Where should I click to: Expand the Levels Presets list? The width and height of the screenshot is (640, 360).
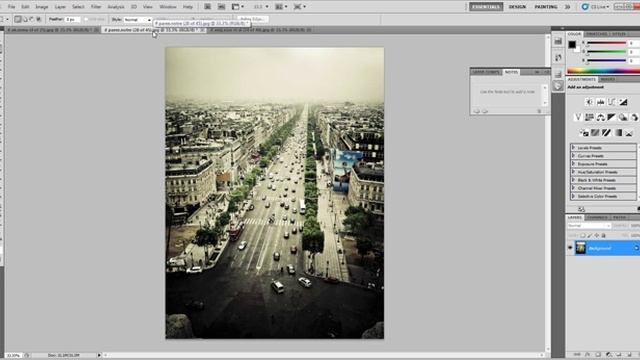573,148
